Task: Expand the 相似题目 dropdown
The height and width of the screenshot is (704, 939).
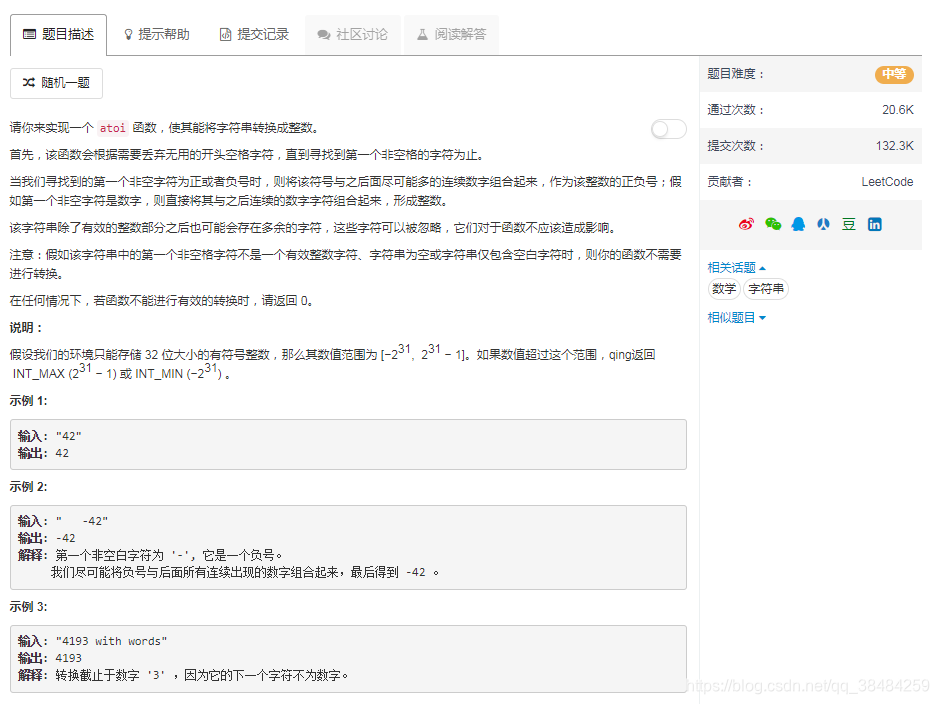Action: 737,318
